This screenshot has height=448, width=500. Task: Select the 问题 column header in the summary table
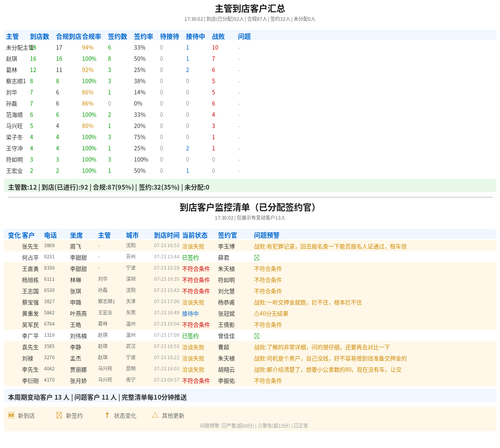(x=244, y=36)
